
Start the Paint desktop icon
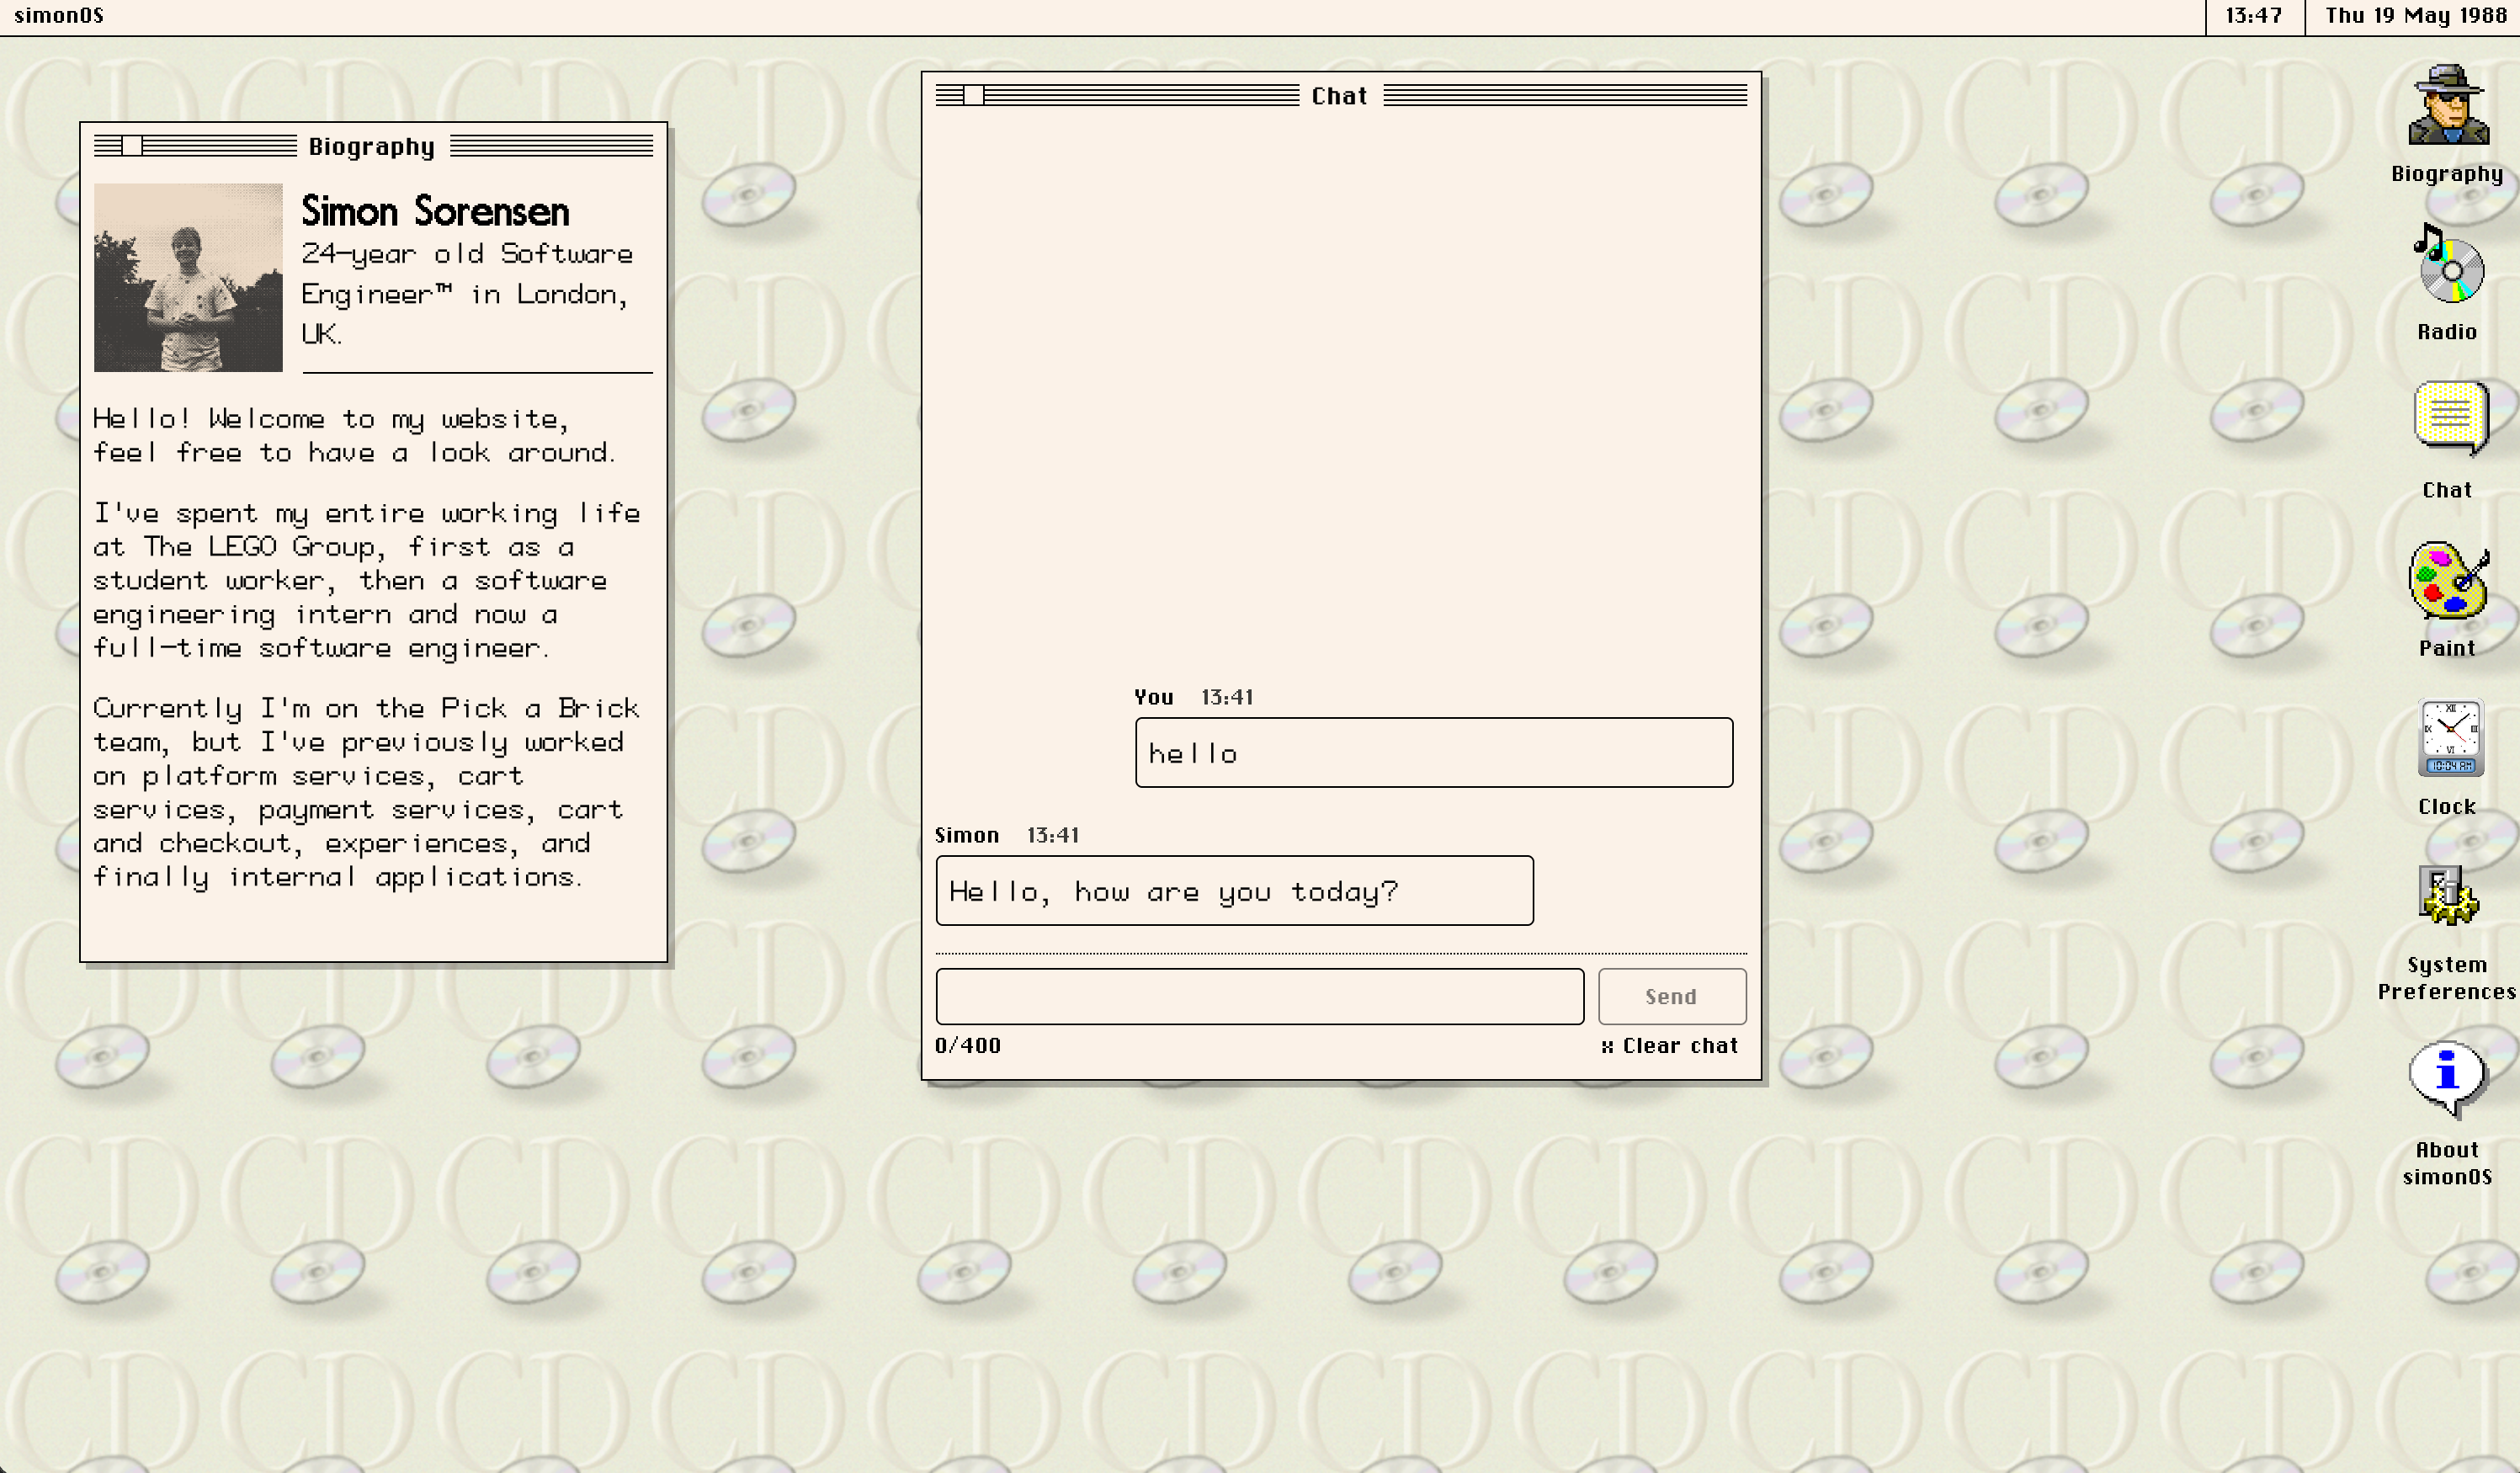pos(2447,600)
